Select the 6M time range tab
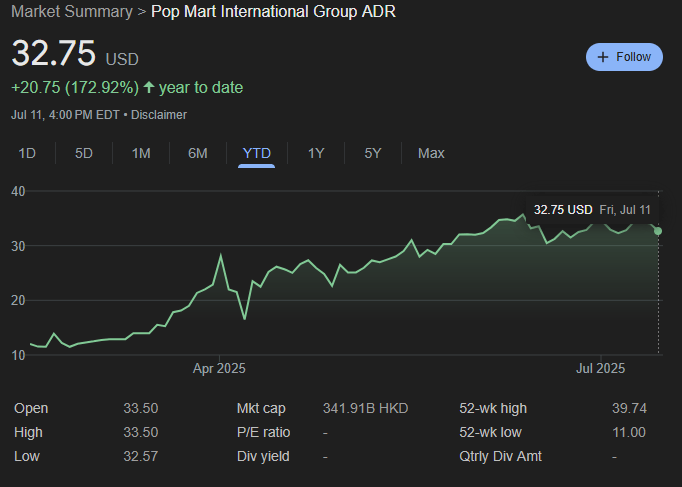This screenshot has height=487, width=682. [x=197, y=153]
